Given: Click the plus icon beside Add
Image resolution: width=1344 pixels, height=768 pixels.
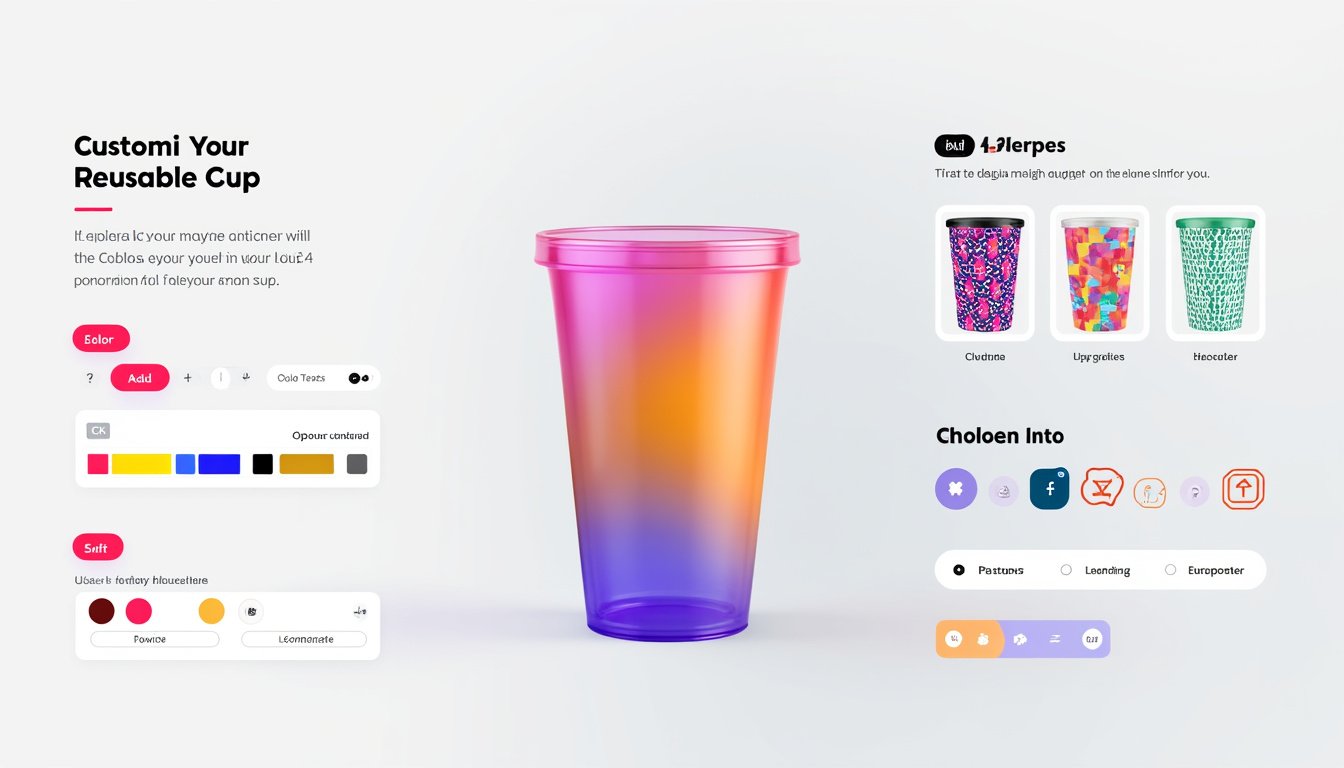Looking at the screenshot, I should tap(187, 378).
